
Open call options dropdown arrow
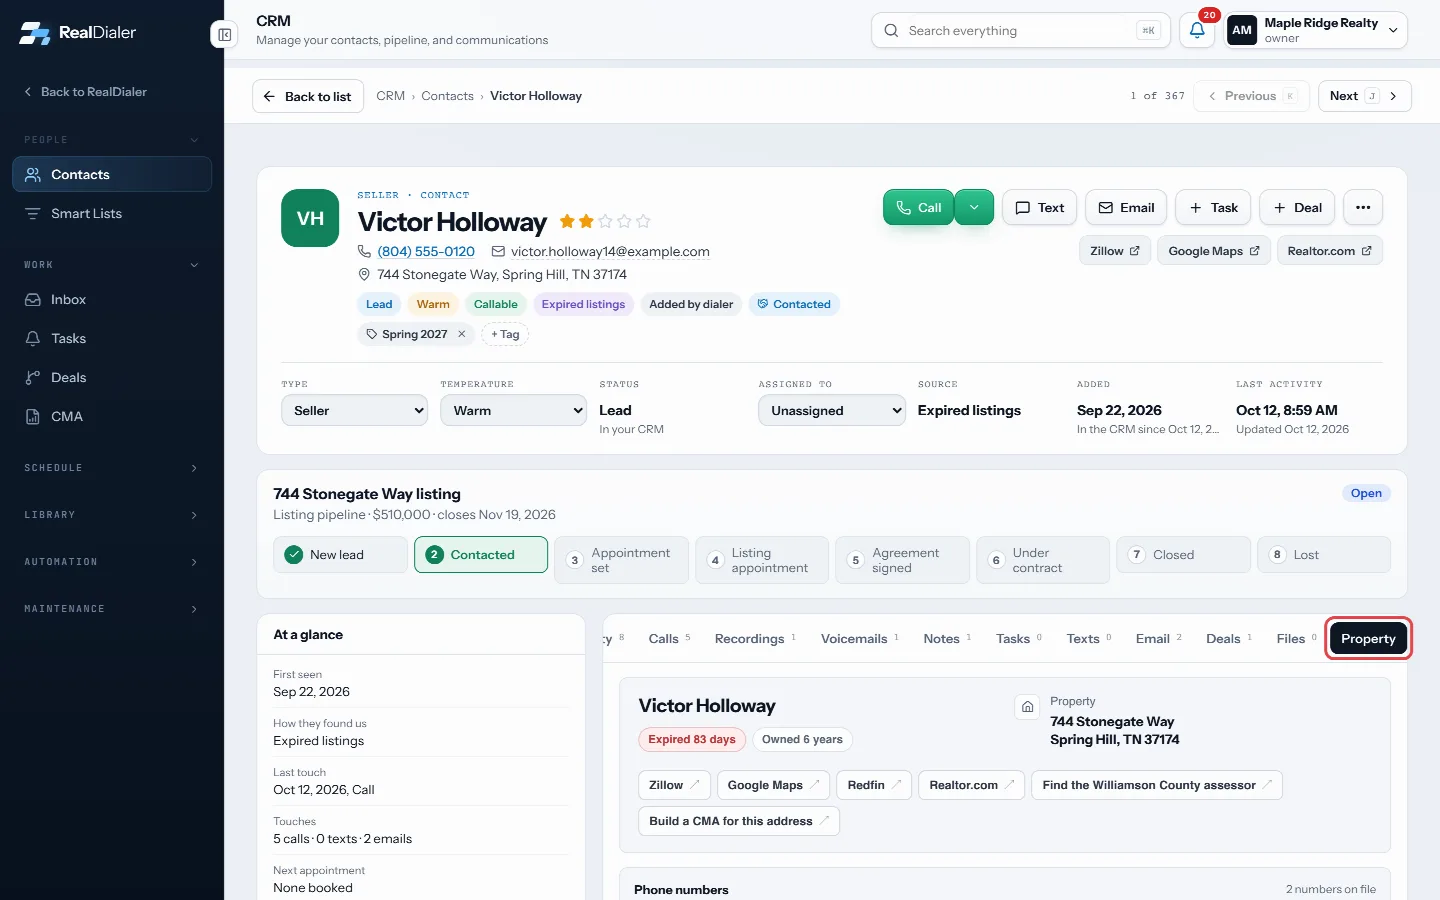tap(974, 207)
